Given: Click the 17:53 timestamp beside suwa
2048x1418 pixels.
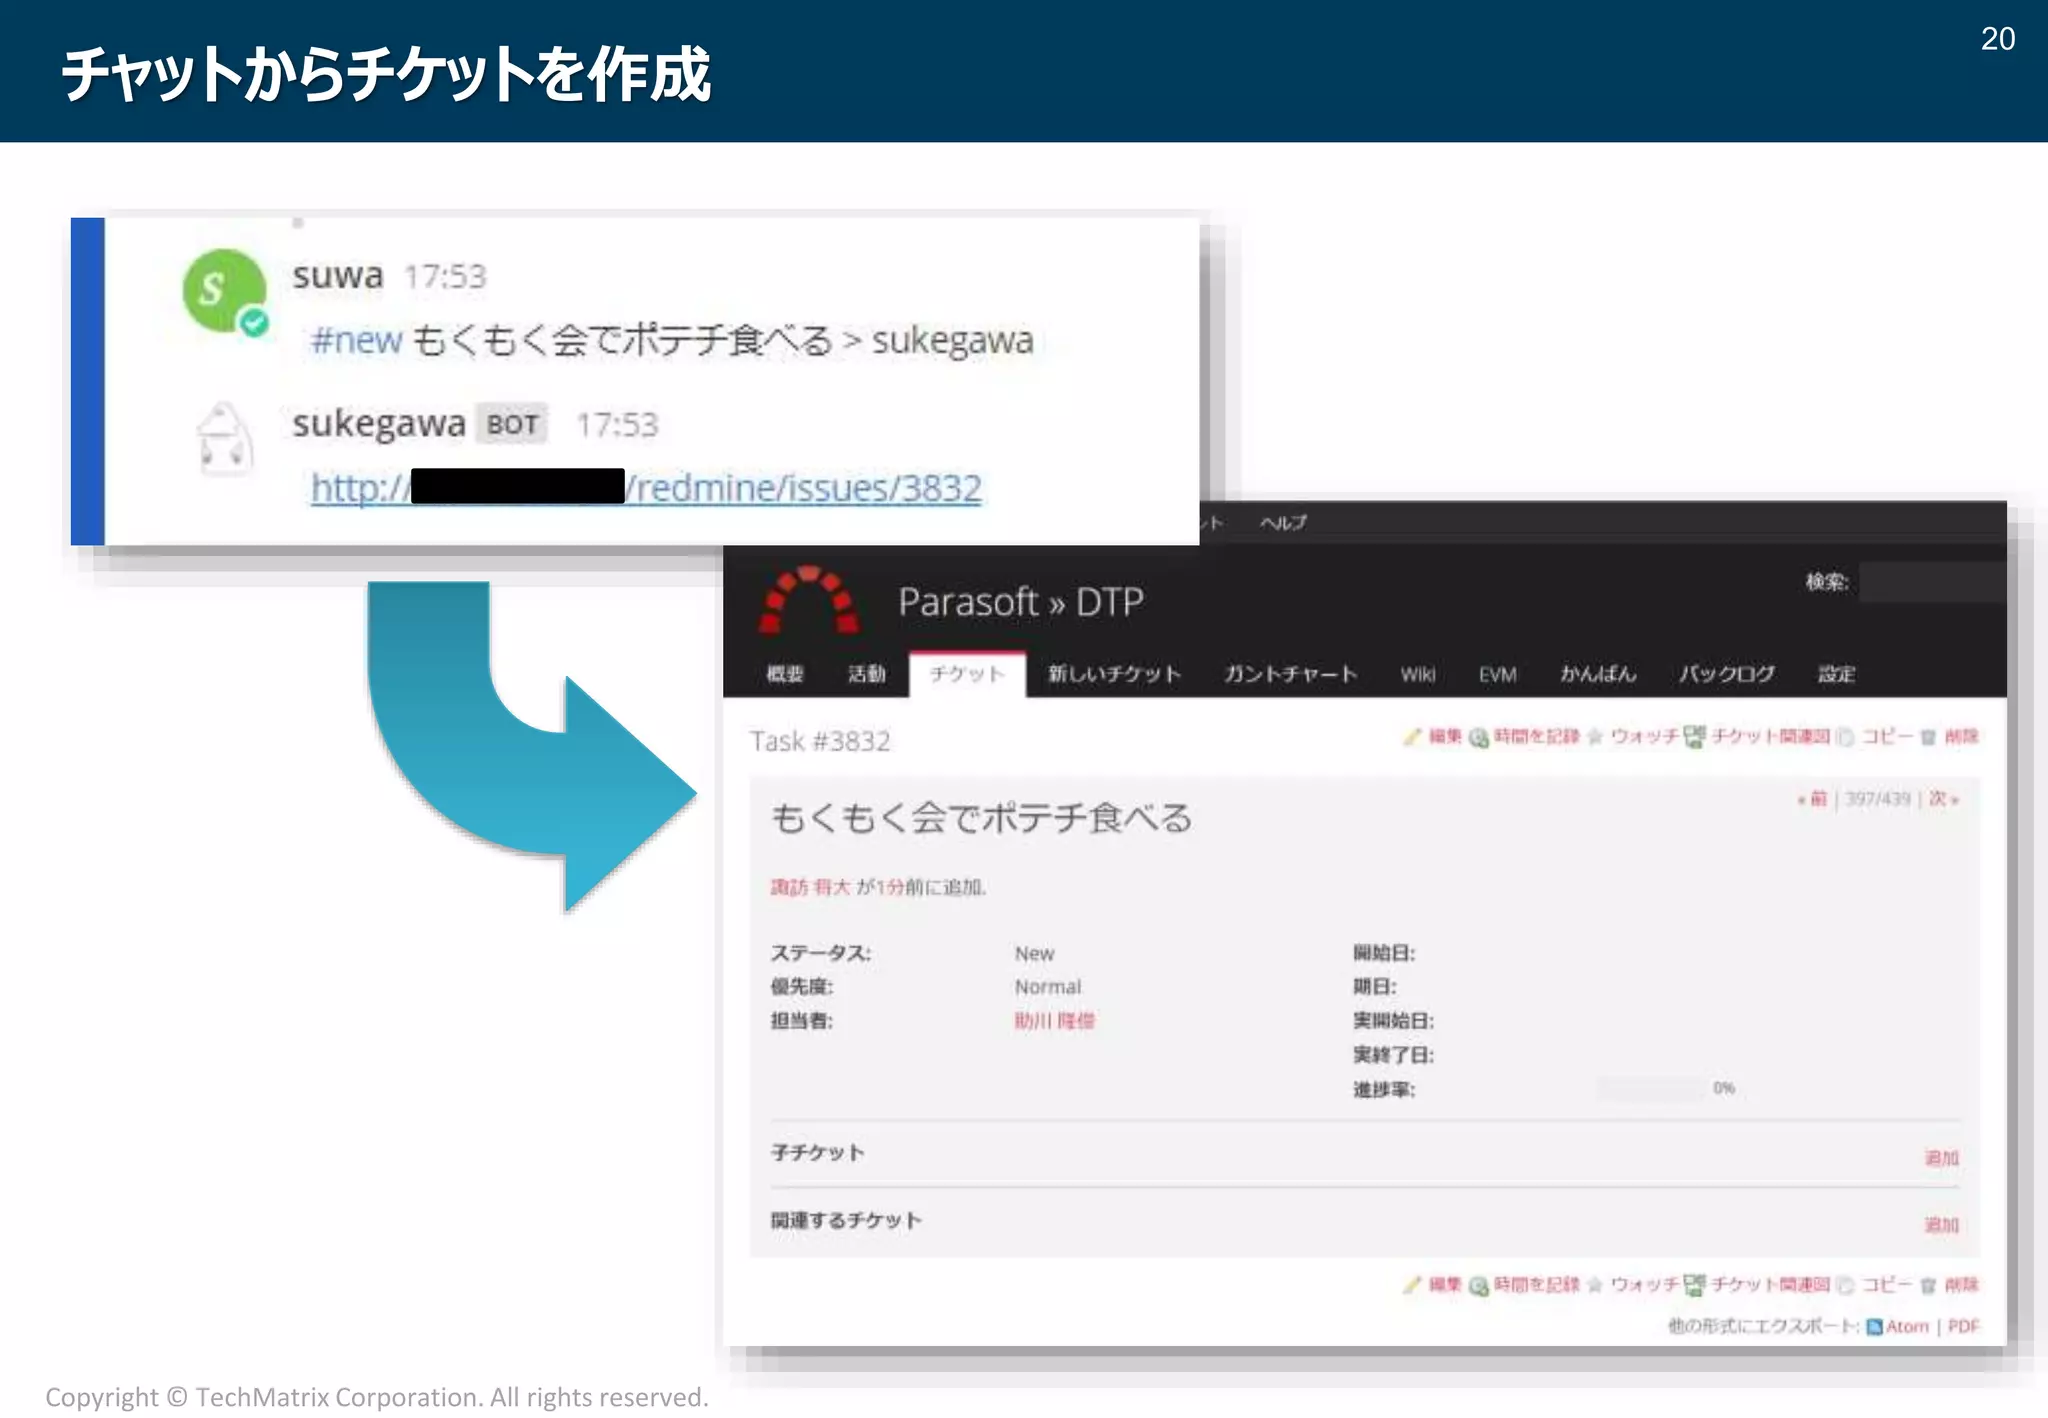Looking at the screenshot, I should pyautogui.click(x=445, y=277).
